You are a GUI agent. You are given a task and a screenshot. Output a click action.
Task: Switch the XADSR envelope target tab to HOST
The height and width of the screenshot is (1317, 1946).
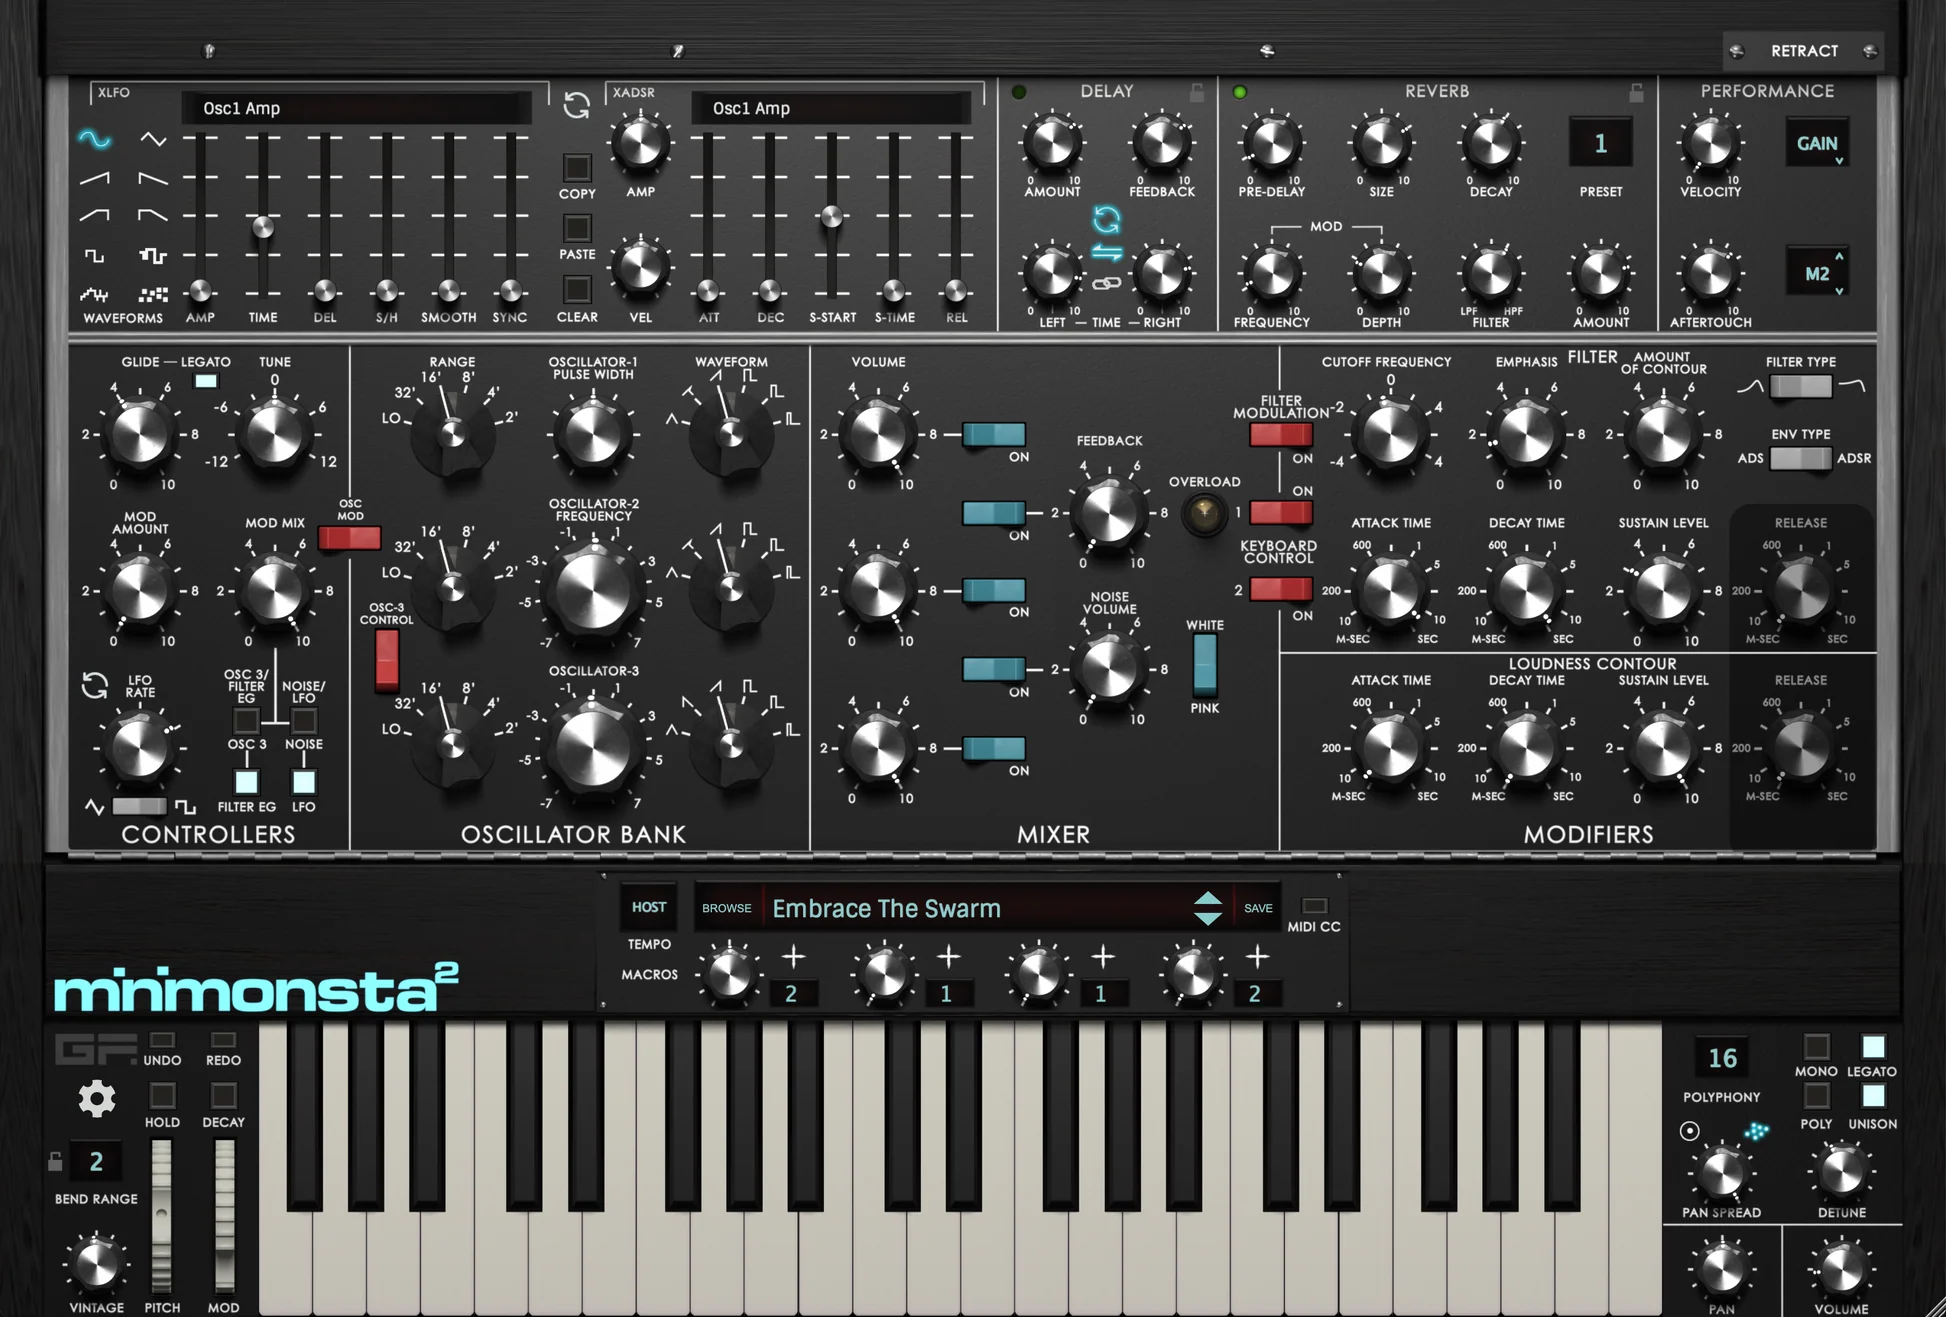648,905
